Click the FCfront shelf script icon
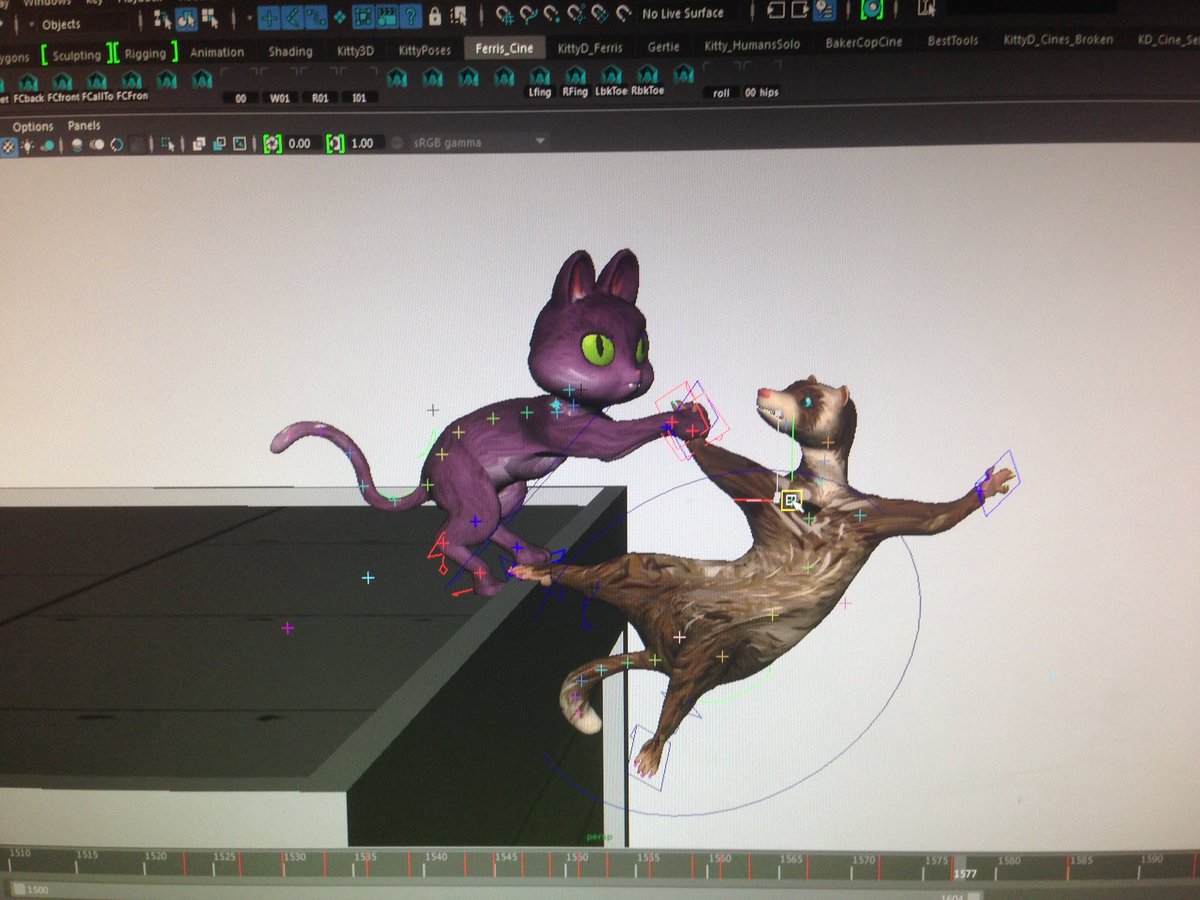This screenshot has width=1200, height=900. [62, 82]
